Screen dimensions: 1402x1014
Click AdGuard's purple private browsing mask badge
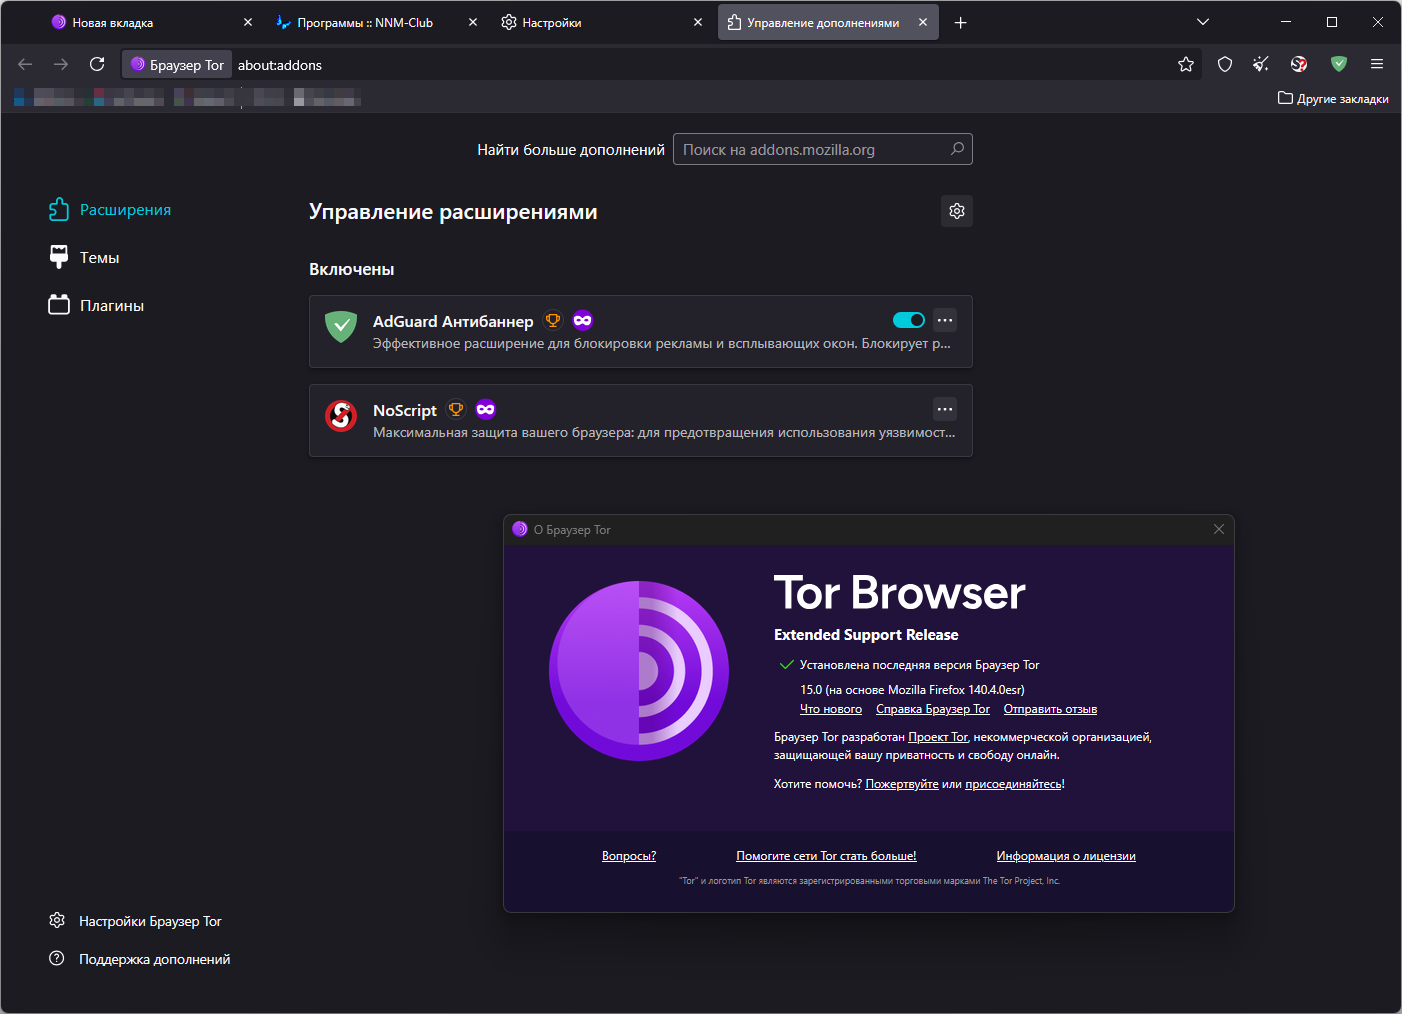(x=583, y=320)
